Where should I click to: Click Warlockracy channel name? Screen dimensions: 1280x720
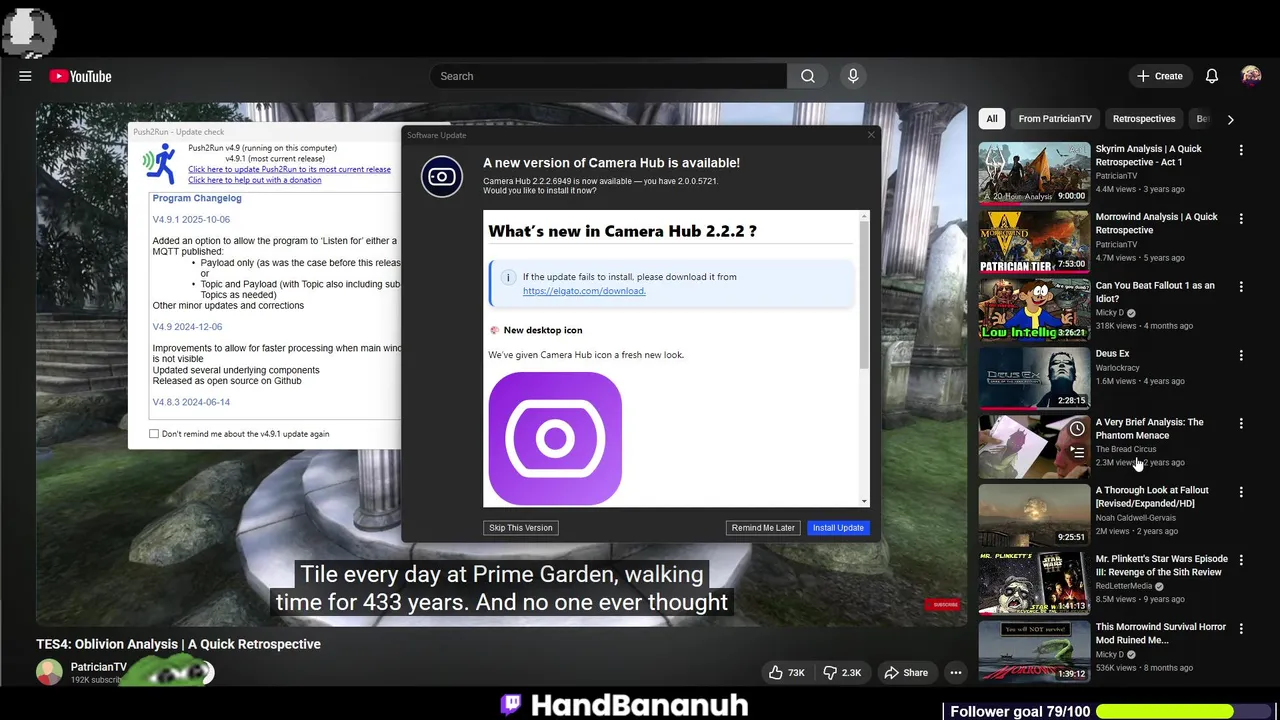[x=1117, y=367]
